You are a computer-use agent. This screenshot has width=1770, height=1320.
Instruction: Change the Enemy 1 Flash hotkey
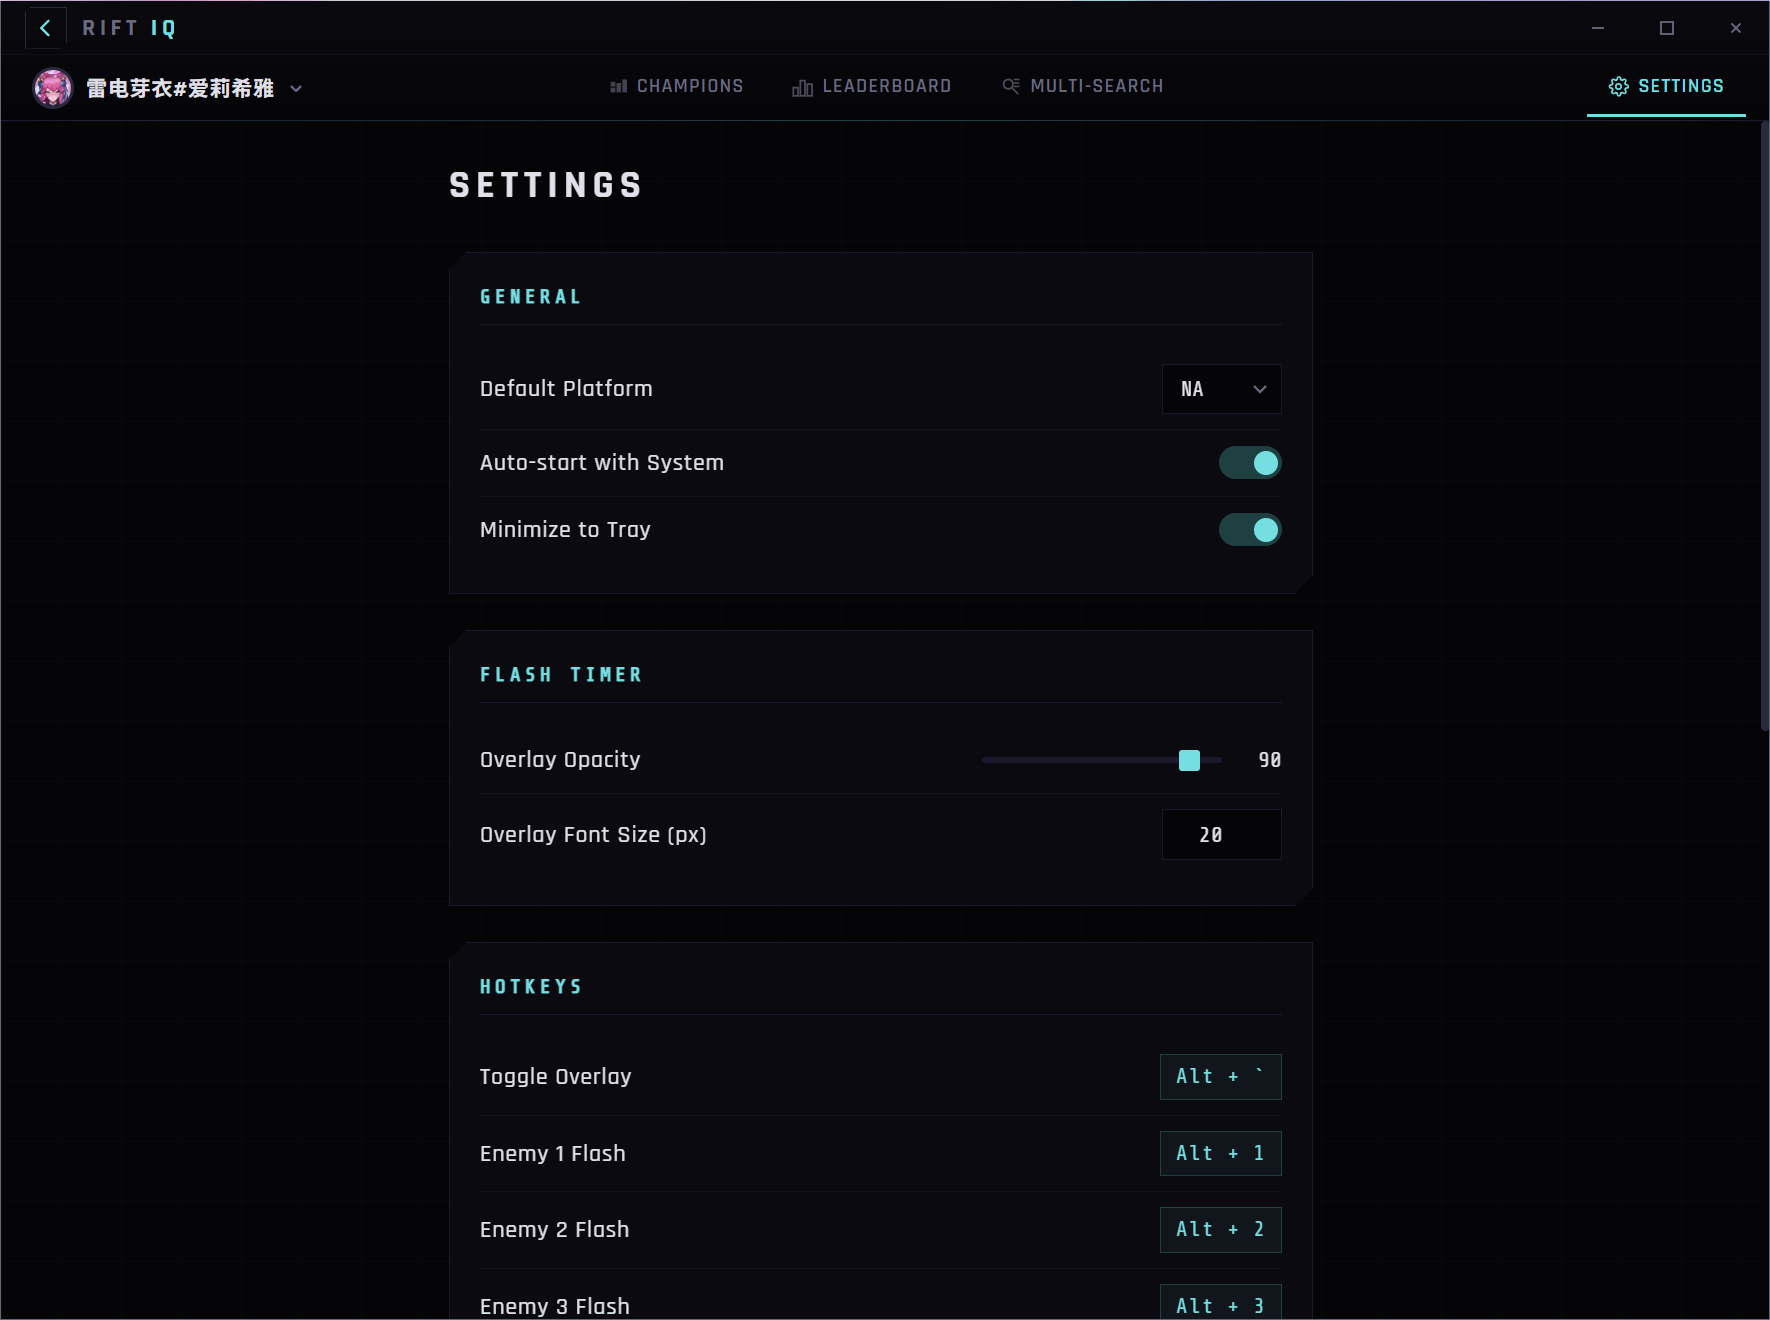1220,1153
